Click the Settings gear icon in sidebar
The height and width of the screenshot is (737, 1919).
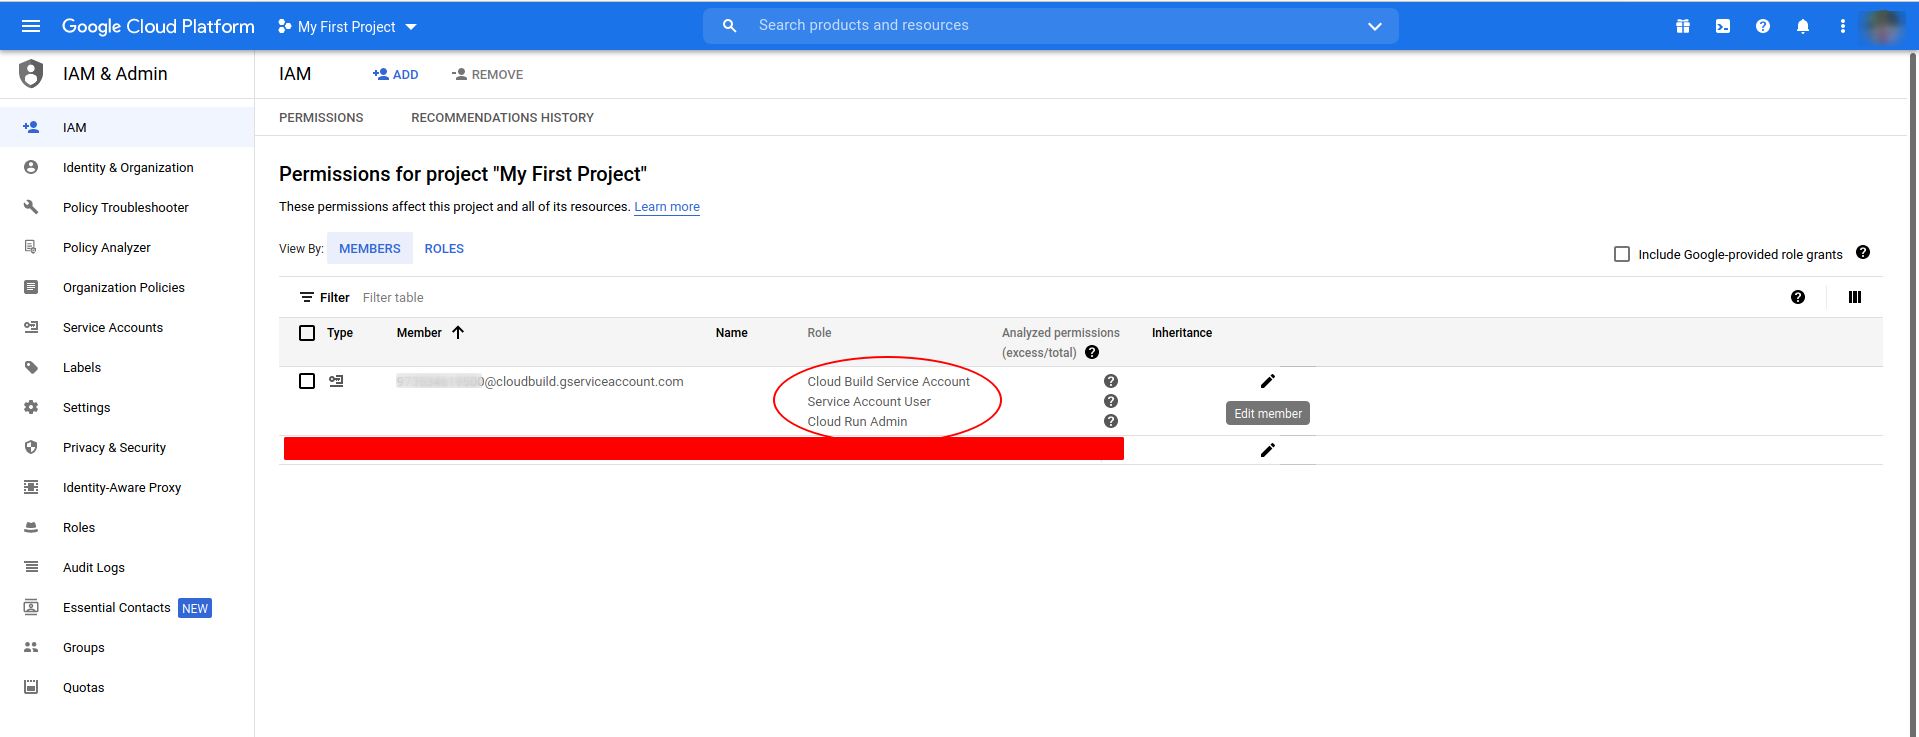(31, 407)
